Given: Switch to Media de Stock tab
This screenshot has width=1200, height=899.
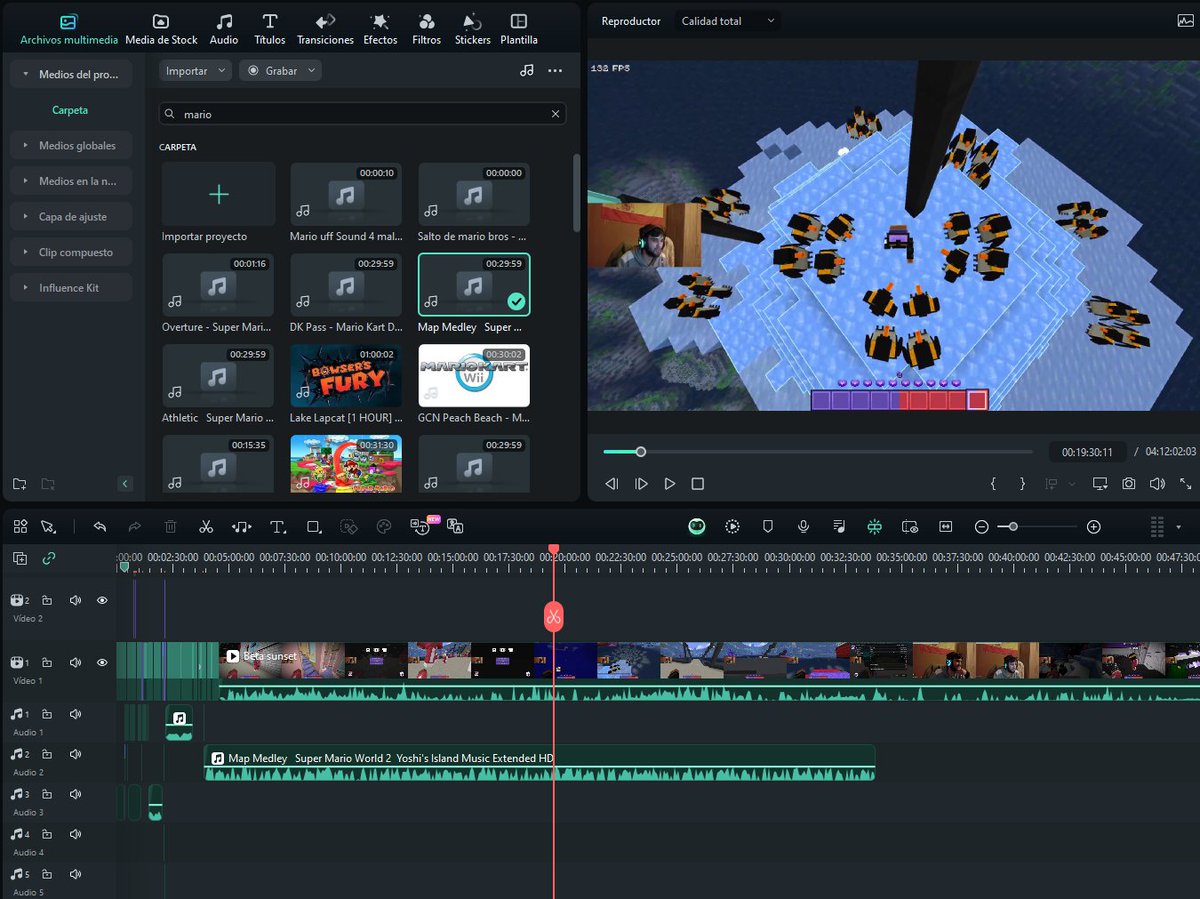Looking at the screenshot, I should click(x=161, y=29).
